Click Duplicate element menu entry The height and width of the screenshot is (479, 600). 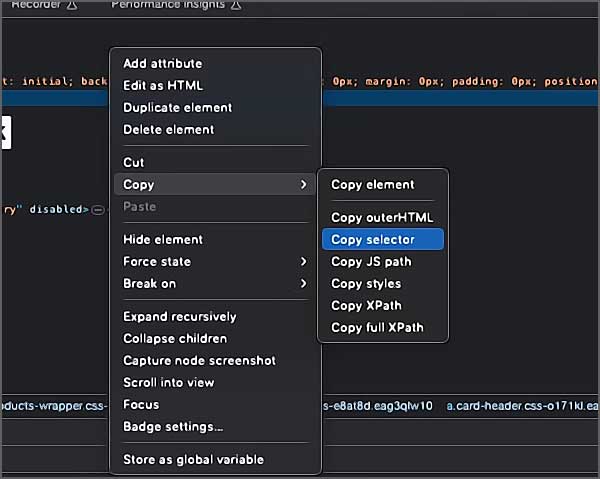215,108
